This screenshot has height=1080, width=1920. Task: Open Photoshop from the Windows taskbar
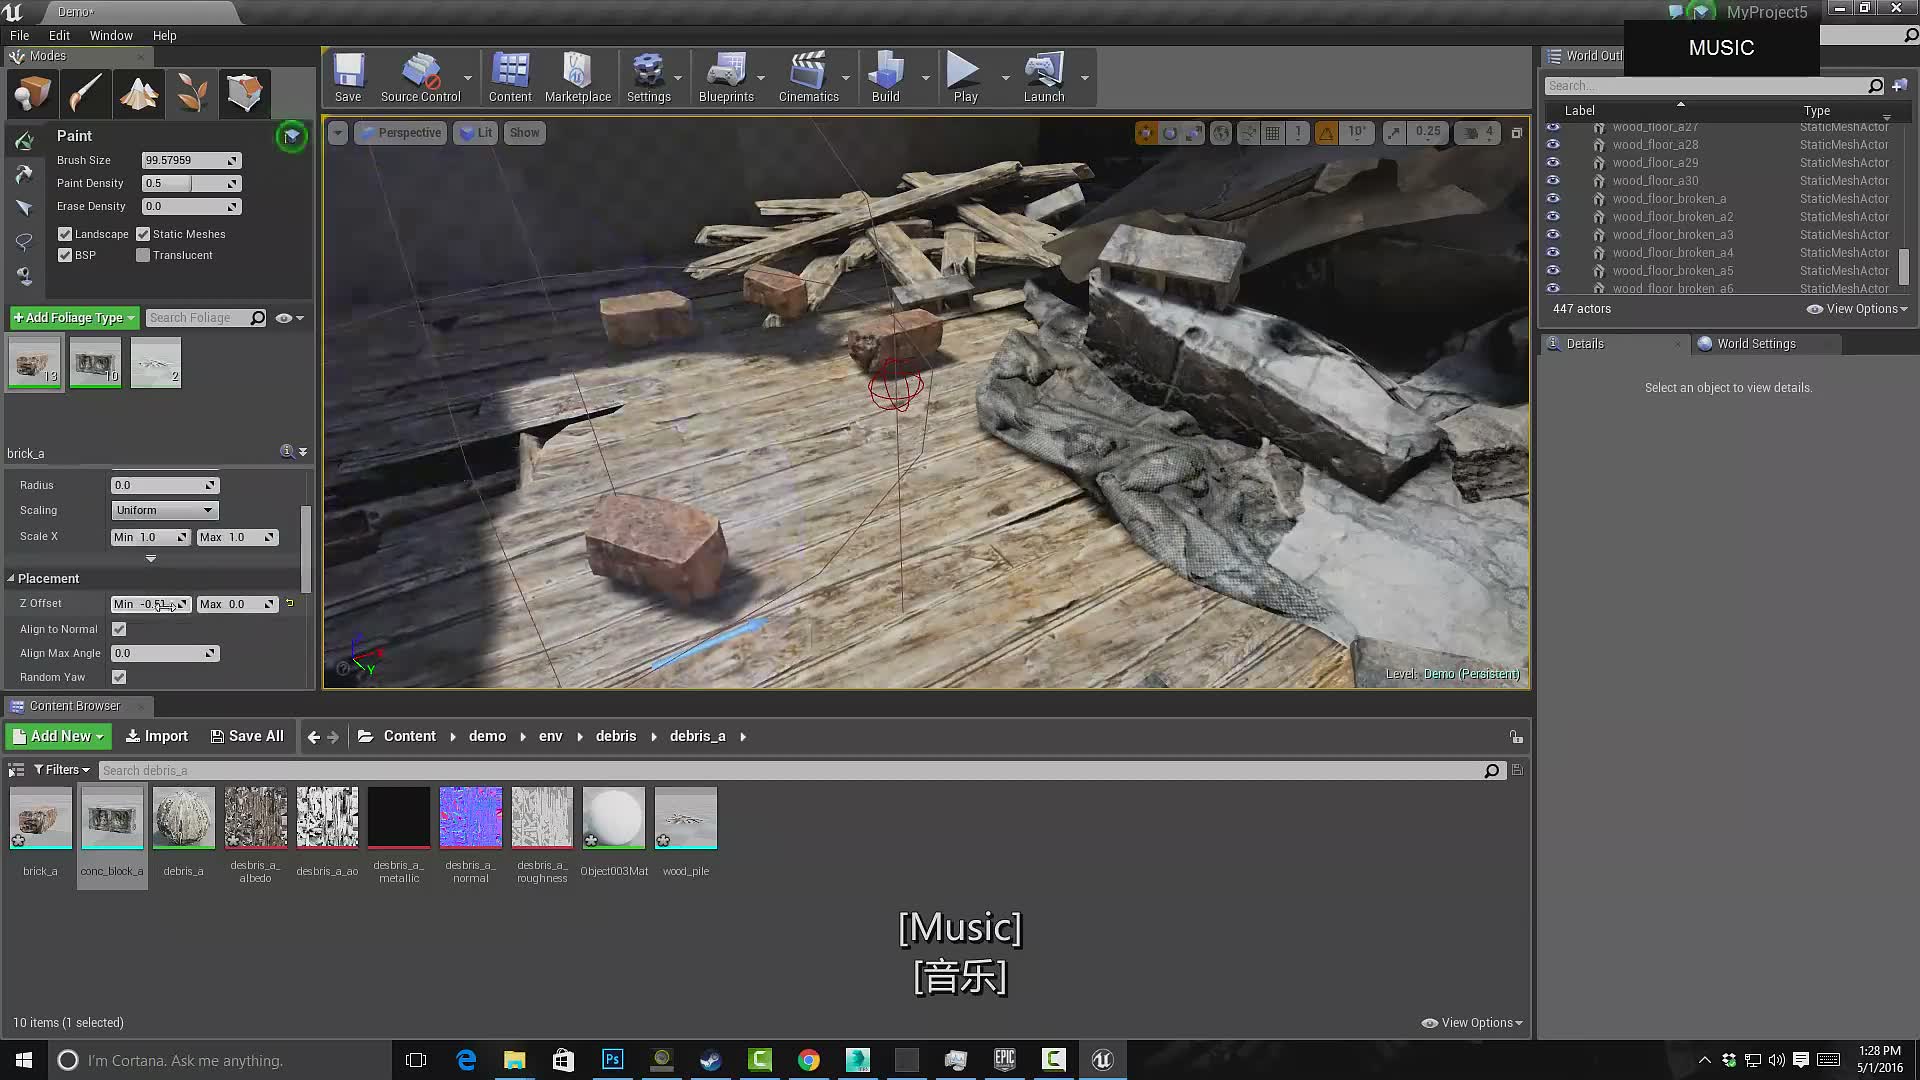(x=612, y=1060)
